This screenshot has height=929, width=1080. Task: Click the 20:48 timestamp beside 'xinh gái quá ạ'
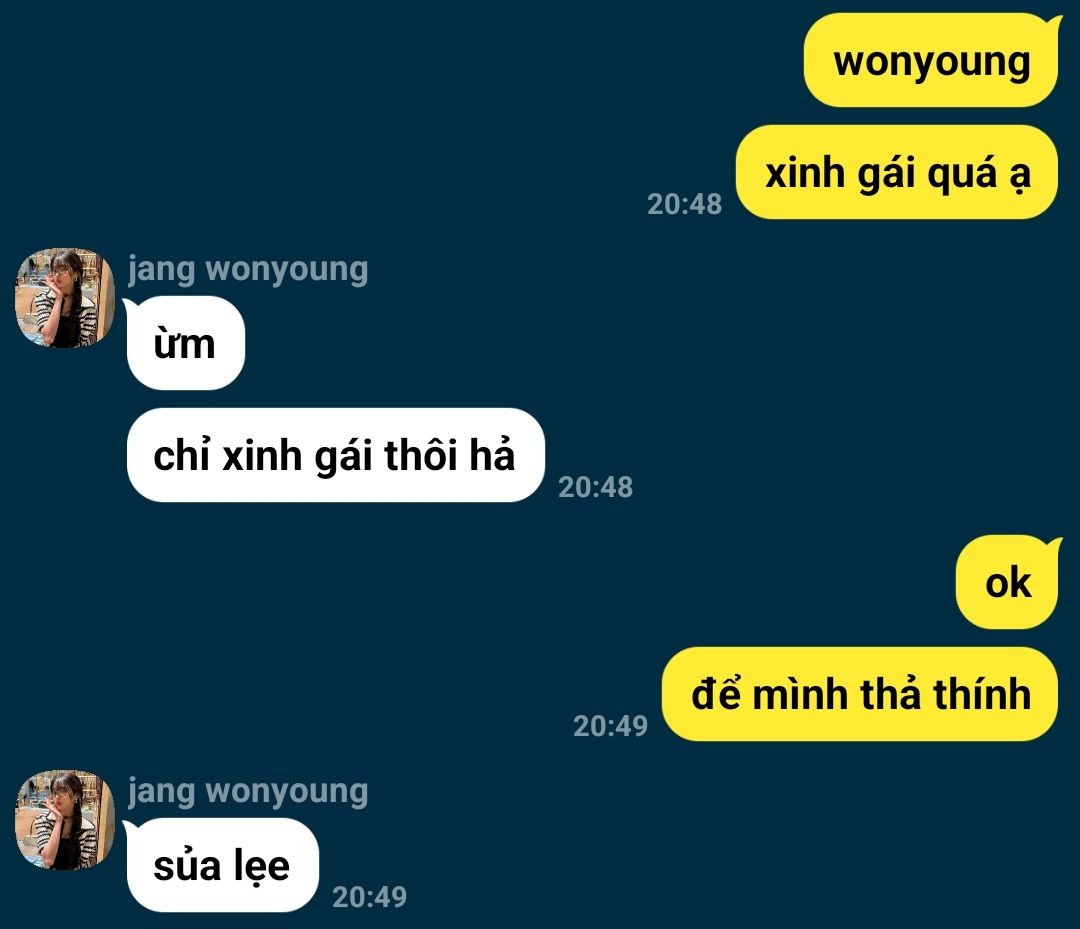pyautogui.click(x=685, y=204)
